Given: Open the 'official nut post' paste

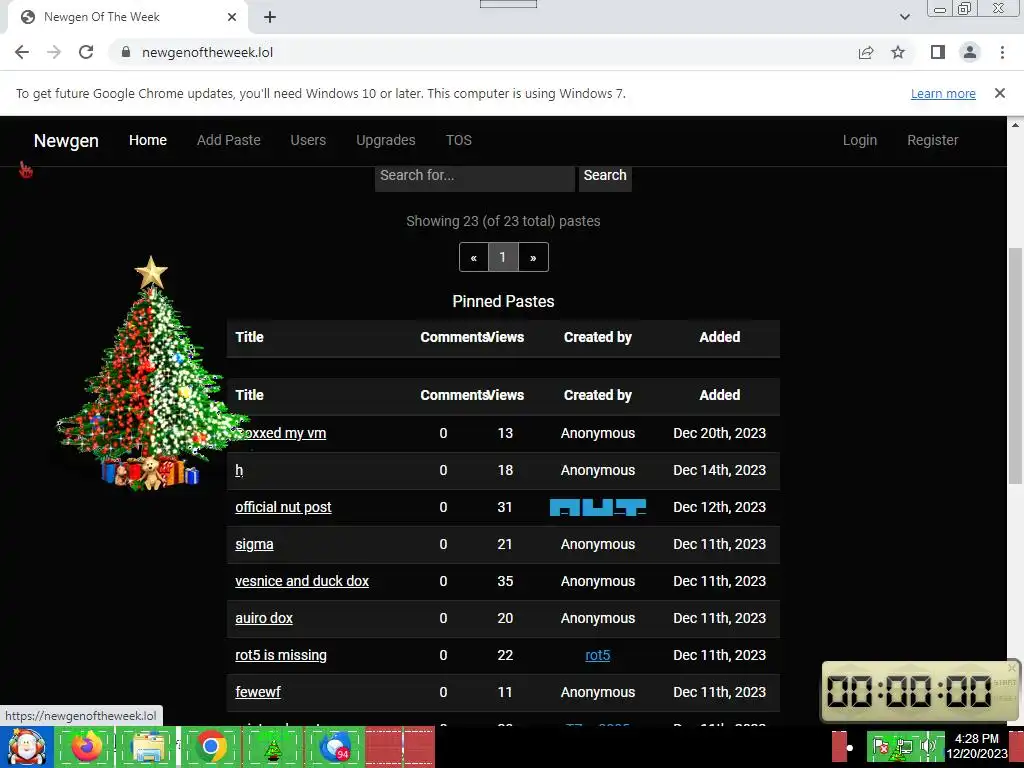Looking at the screenshot, I should [283, 507].
